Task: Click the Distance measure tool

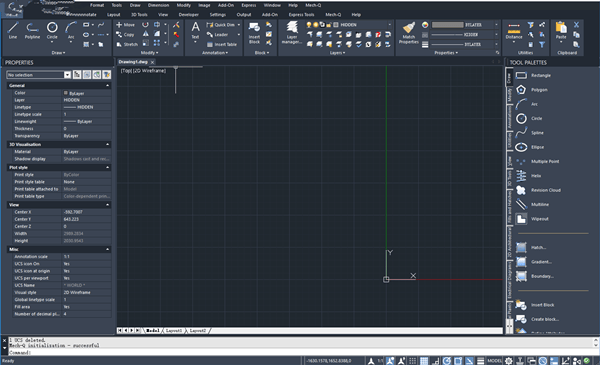Action: [x=514, y=31]
